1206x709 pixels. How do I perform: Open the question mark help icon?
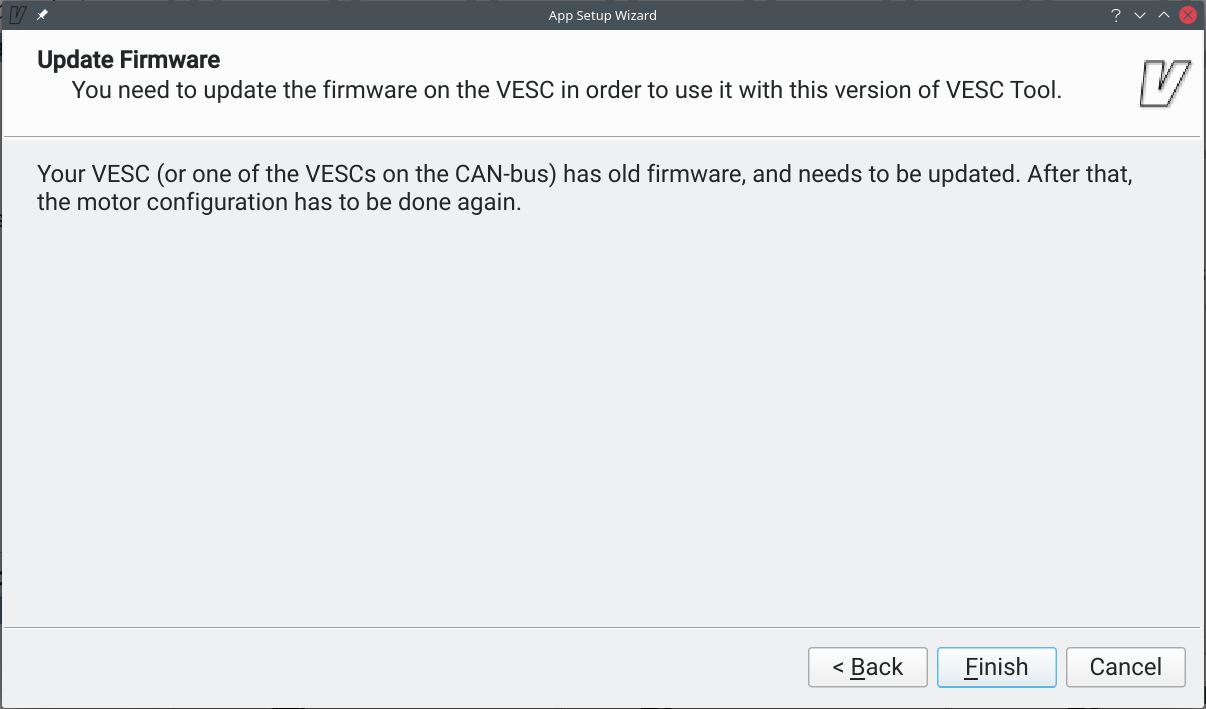coord(1116,15)
